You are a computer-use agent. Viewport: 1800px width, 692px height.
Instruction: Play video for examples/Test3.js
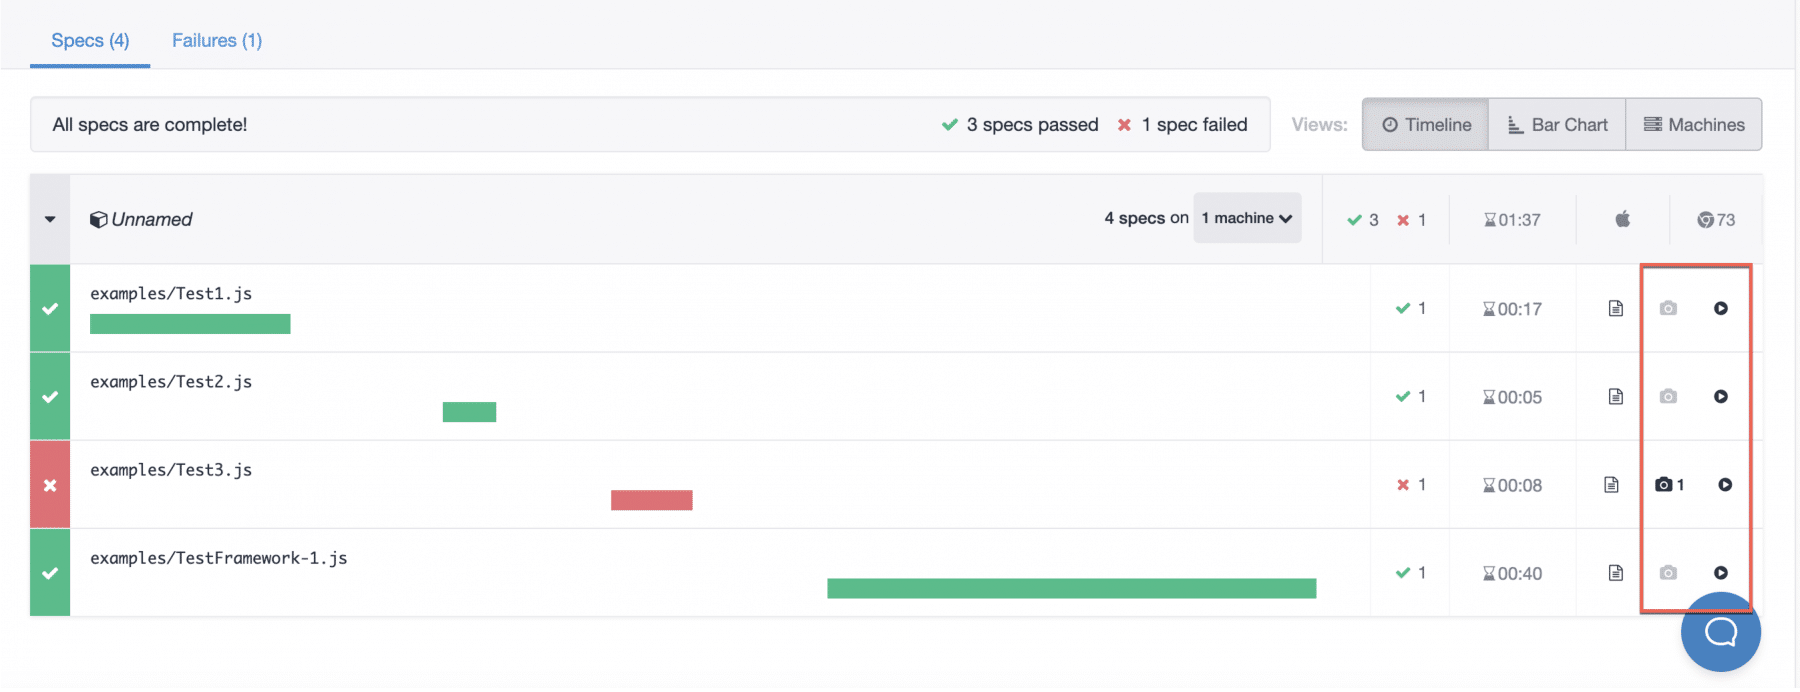tap(1724, 485)
